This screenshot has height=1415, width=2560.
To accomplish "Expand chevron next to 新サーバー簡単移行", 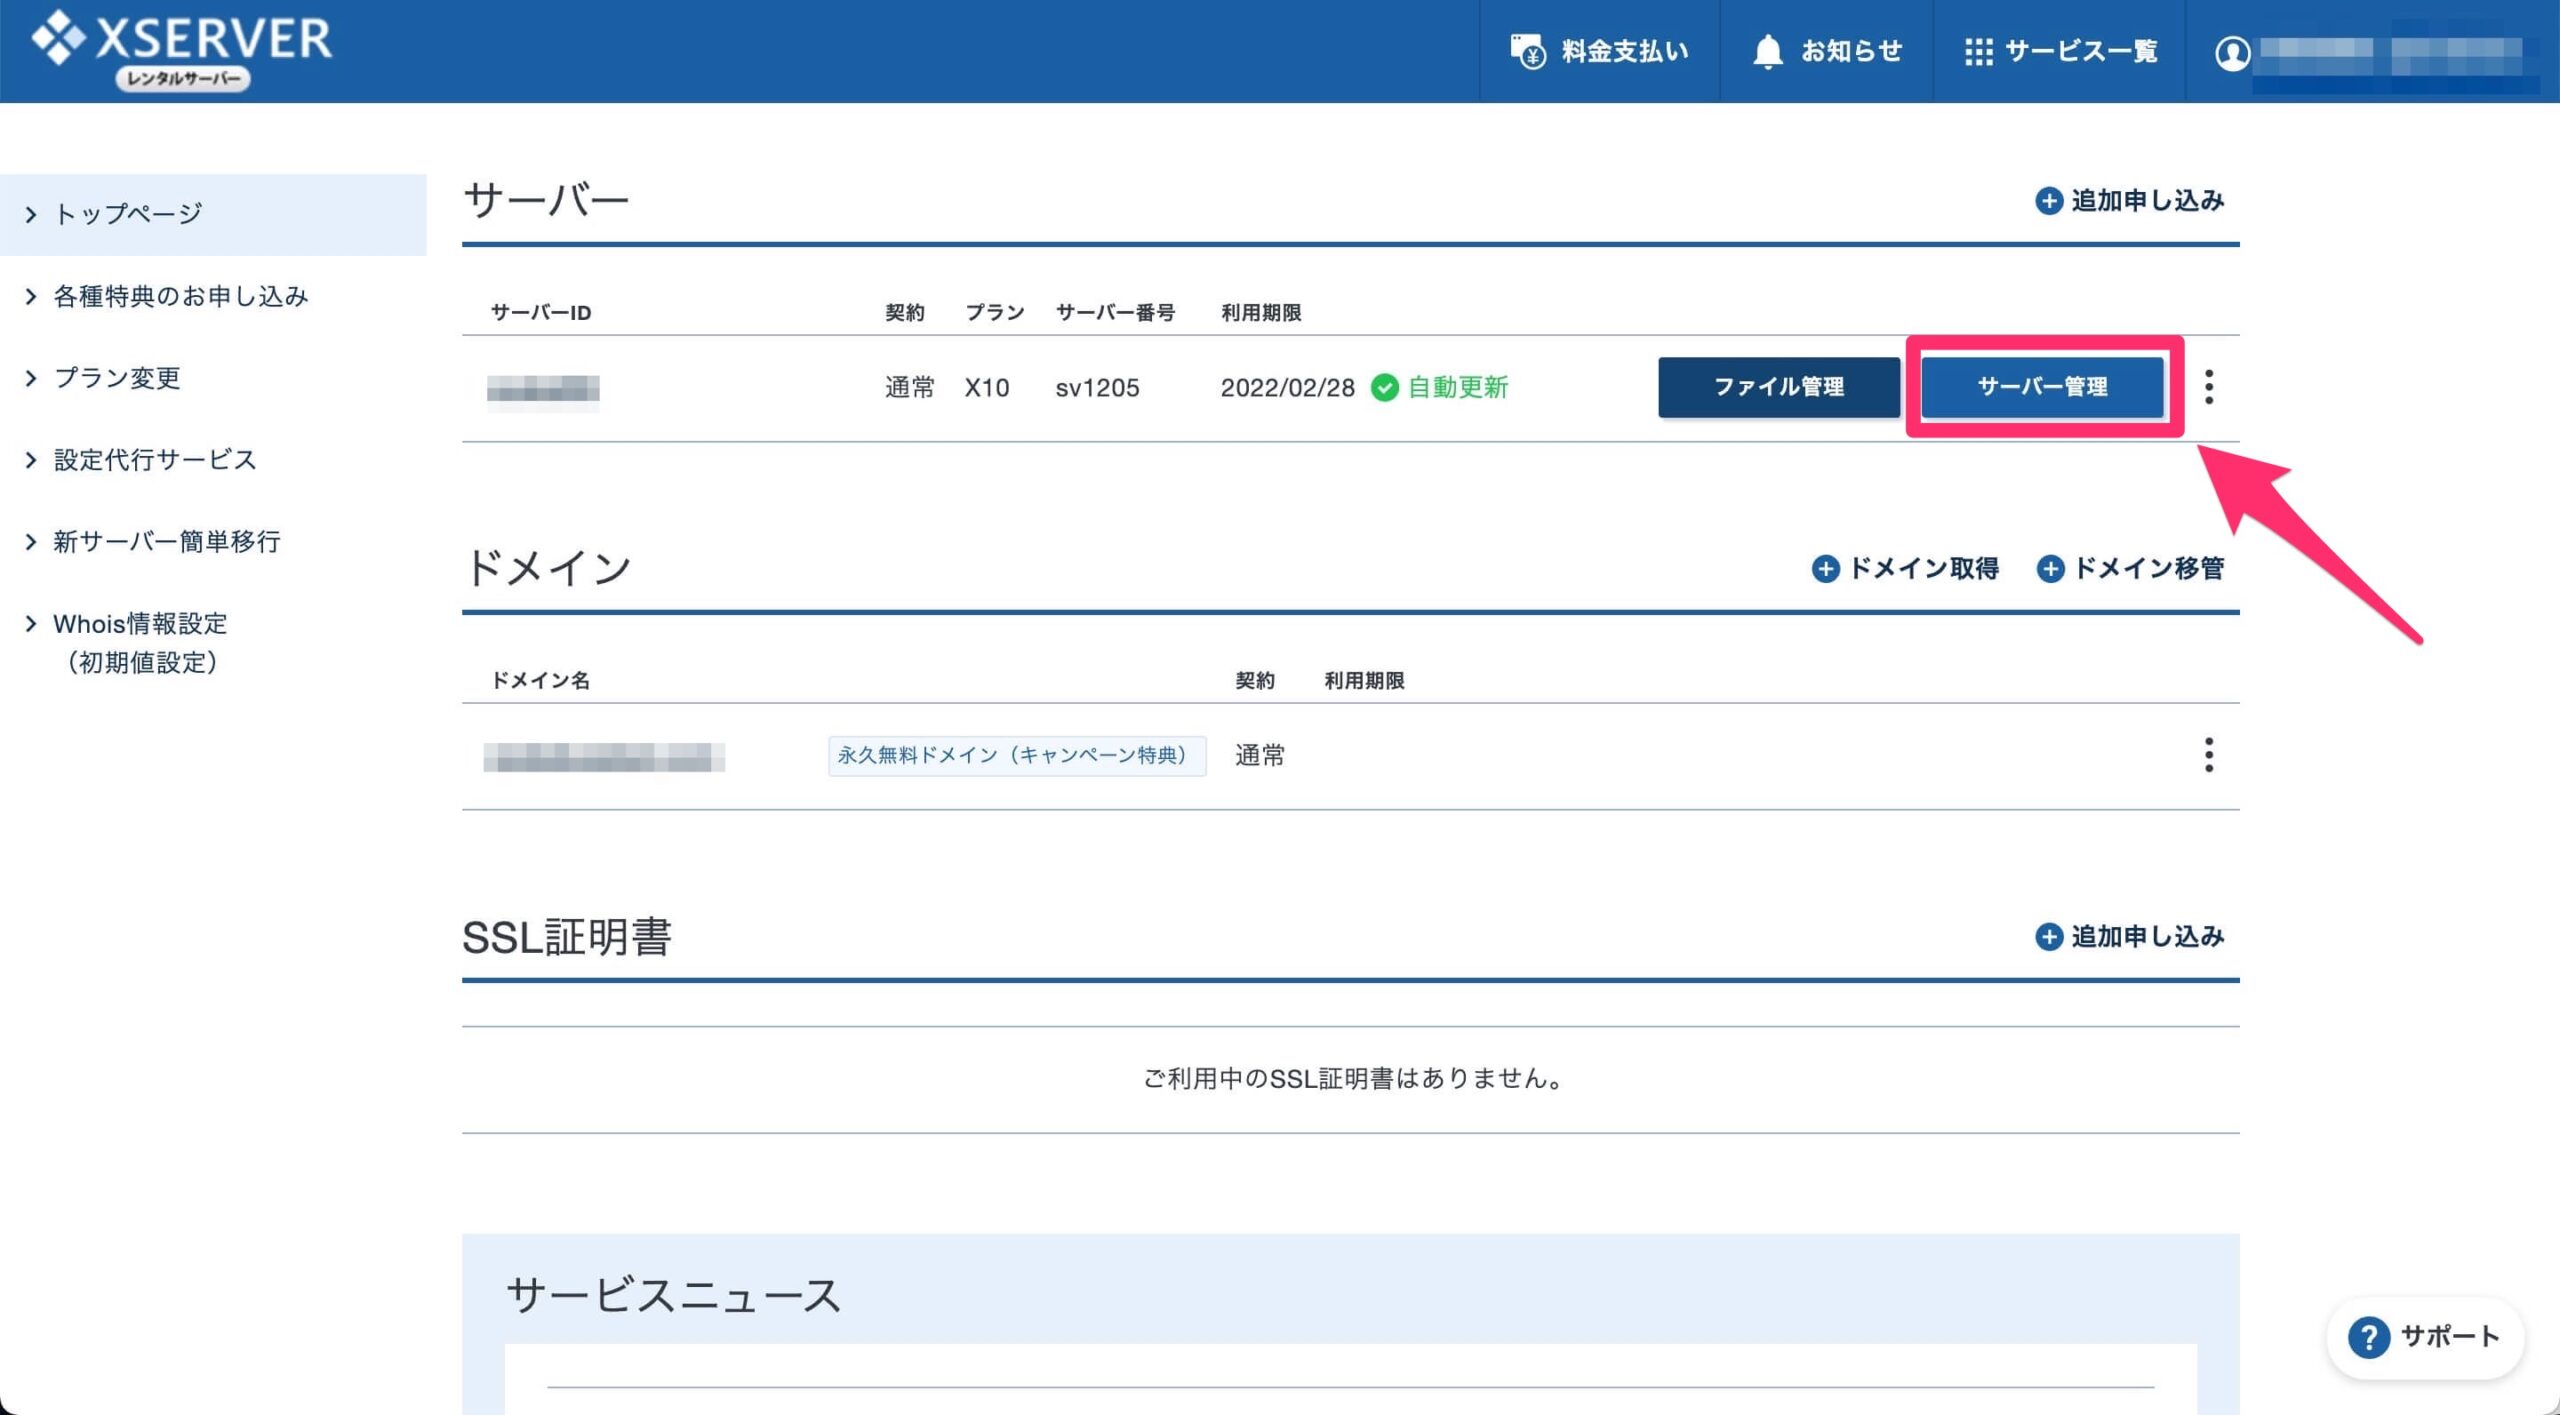I will (x=31, y=543).
